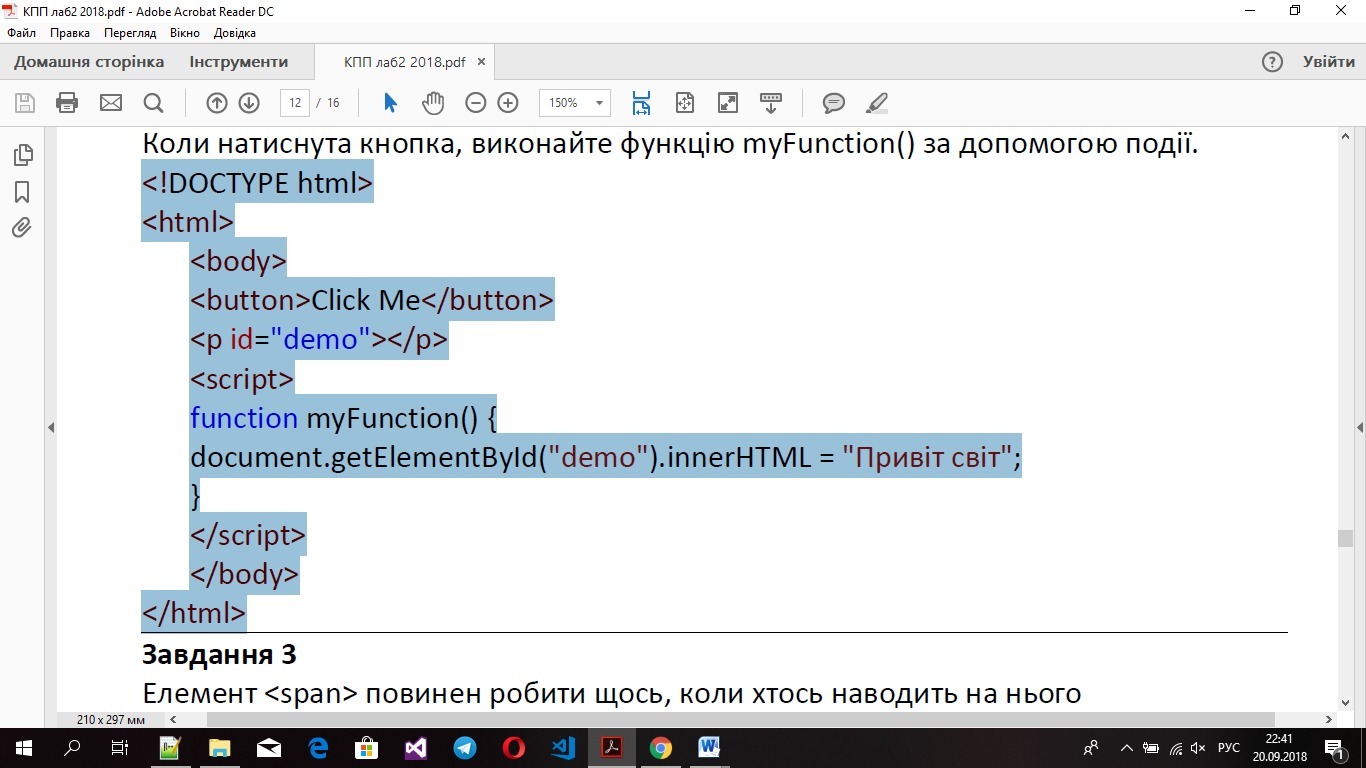
Task: Click the page number input field
Action: coord(295,103)
